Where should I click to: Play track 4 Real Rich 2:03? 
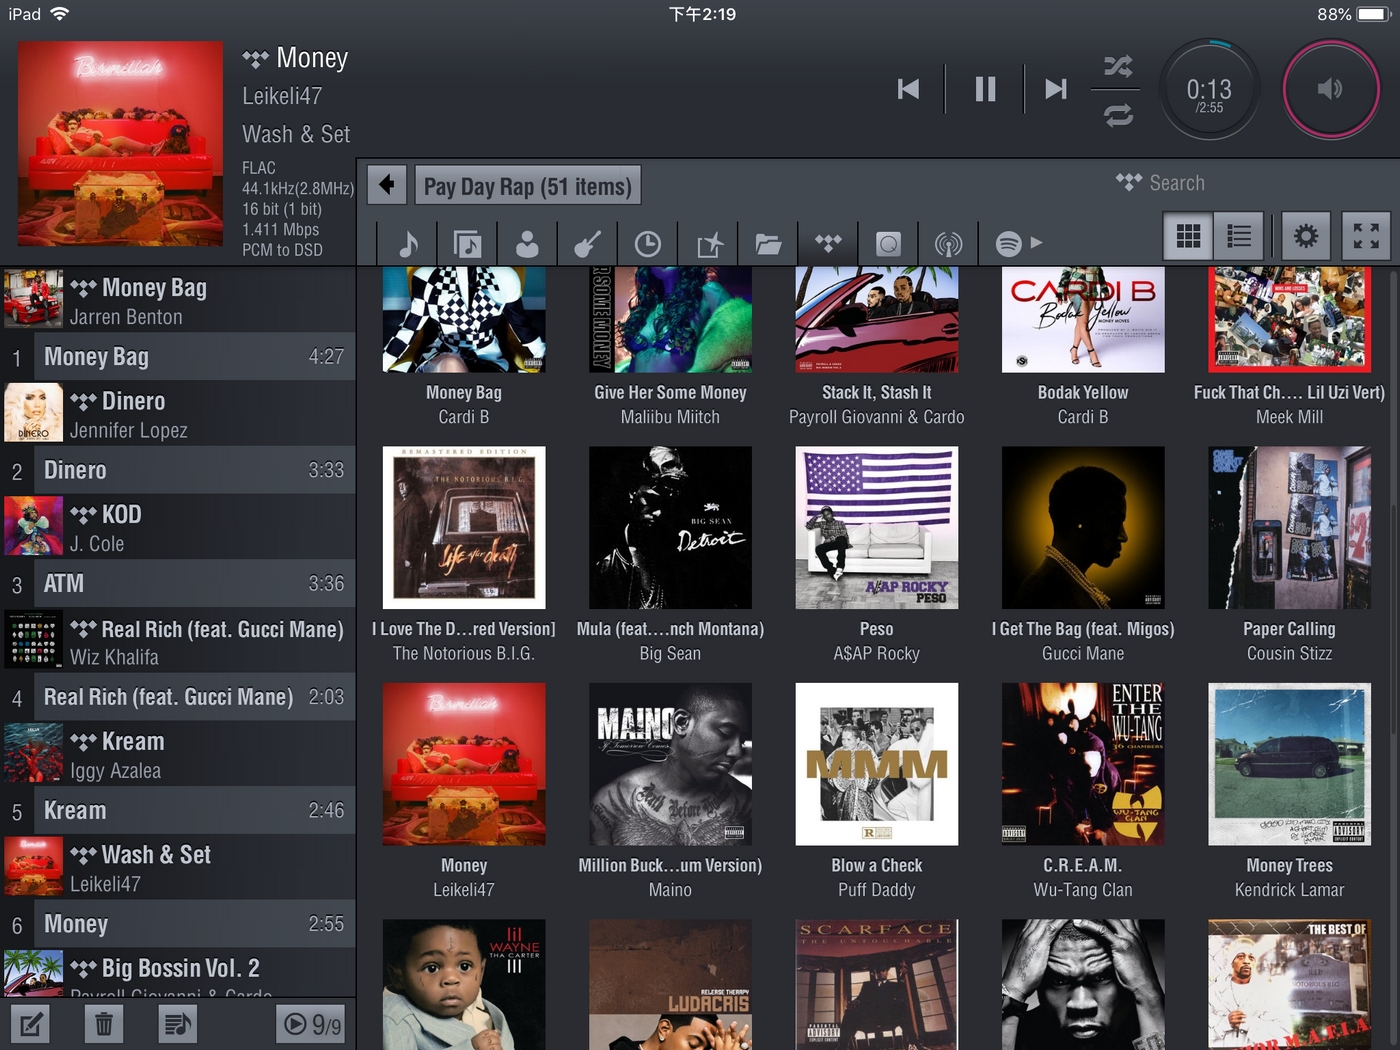tap(178, 697)
